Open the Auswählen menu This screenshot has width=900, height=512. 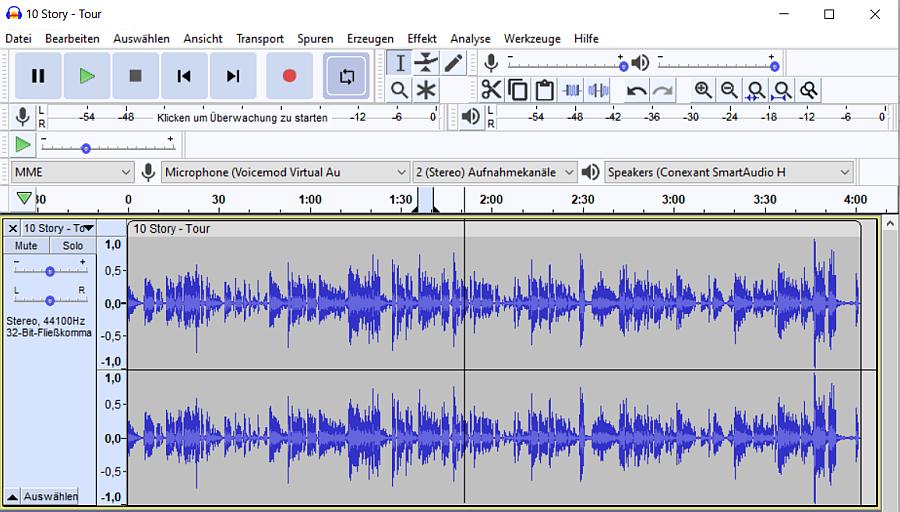tap(141, 38)
